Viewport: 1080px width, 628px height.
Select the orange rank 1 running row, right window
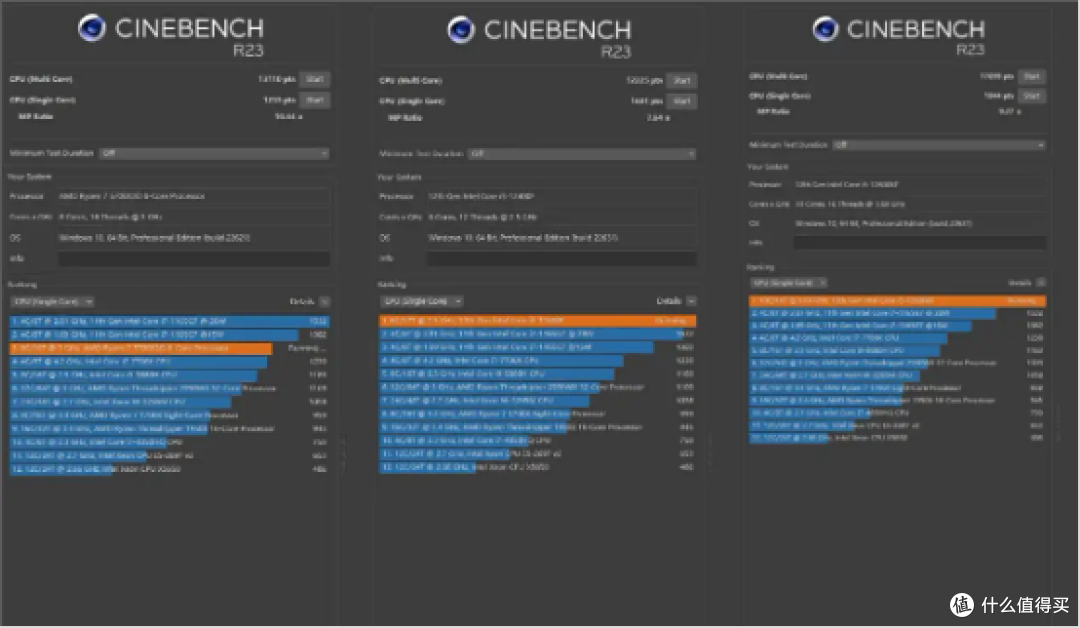[x=897, y=301]
